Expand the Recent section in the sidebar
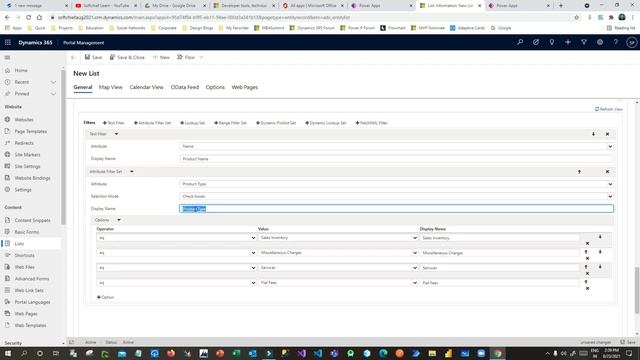 53,82
